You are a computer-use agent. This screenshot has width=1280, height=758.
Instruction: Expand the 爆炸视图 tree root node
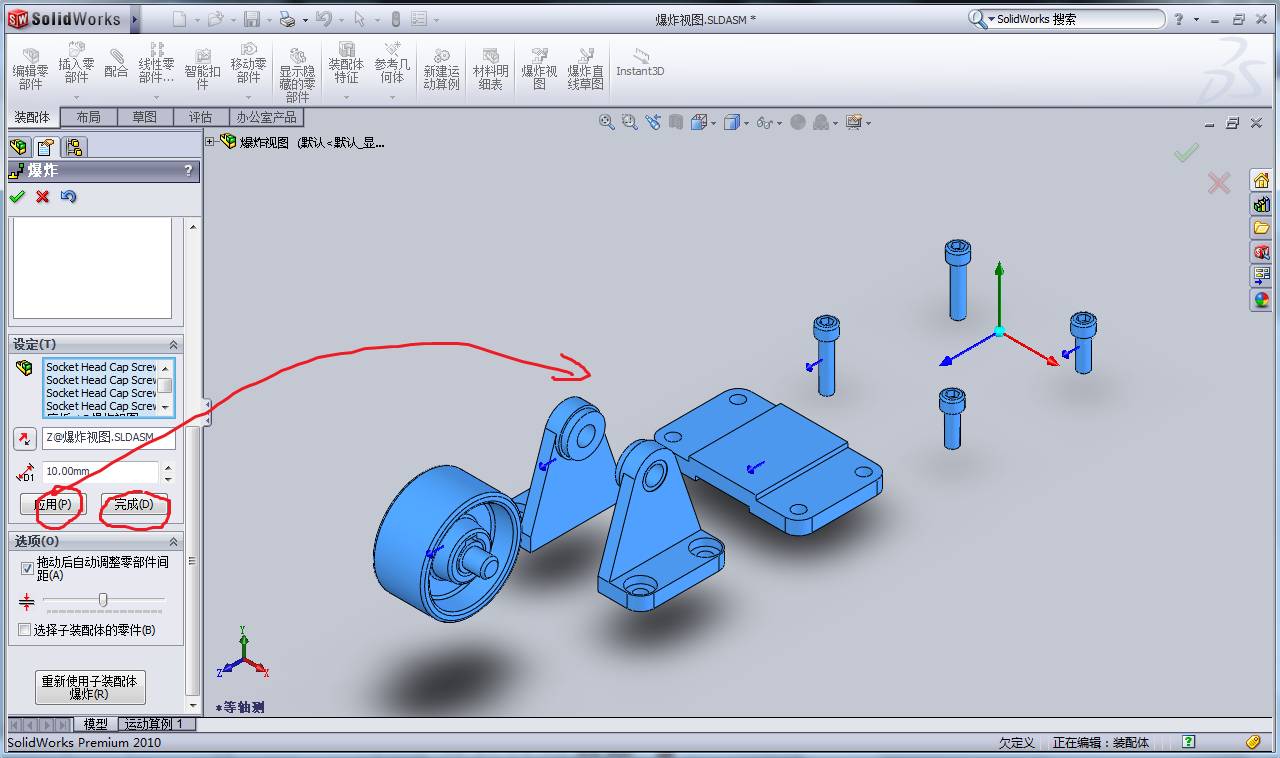pos(211,142)
